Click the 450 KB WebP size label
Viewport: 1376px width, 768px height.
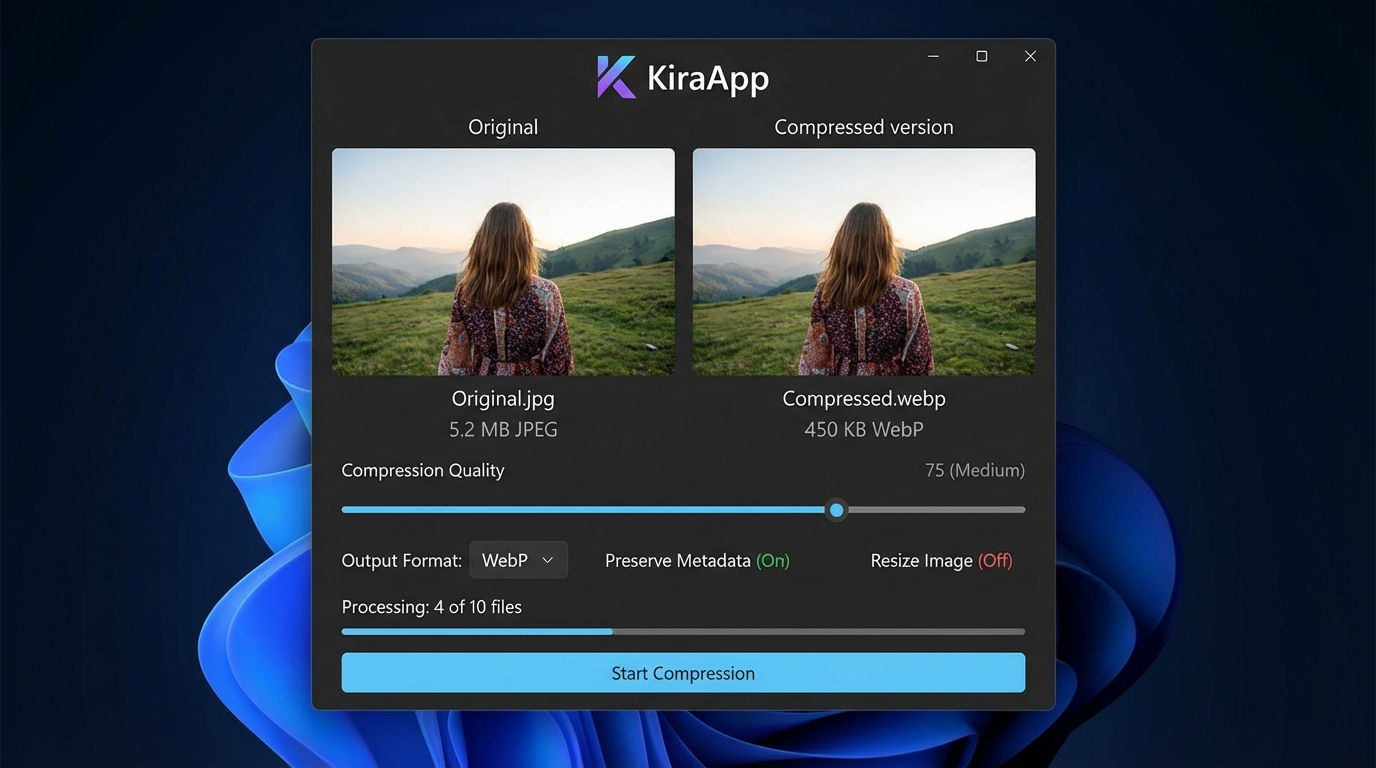(864, 430)
